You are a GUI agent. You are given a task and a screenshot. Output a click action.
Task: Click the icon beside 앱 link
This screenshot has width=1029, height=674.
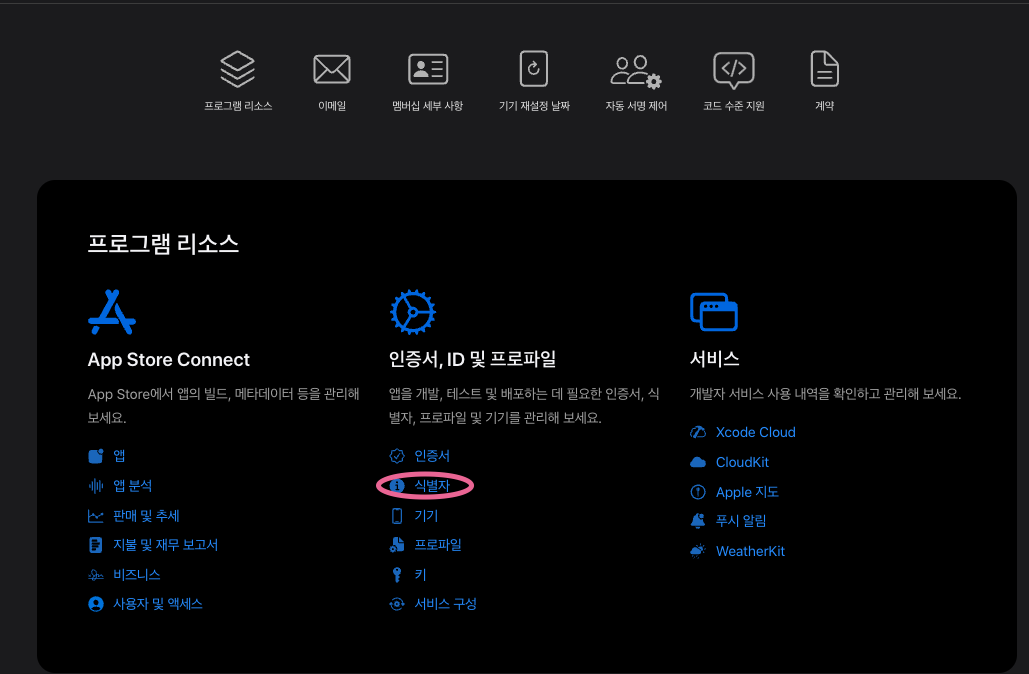tap(96, 456)
